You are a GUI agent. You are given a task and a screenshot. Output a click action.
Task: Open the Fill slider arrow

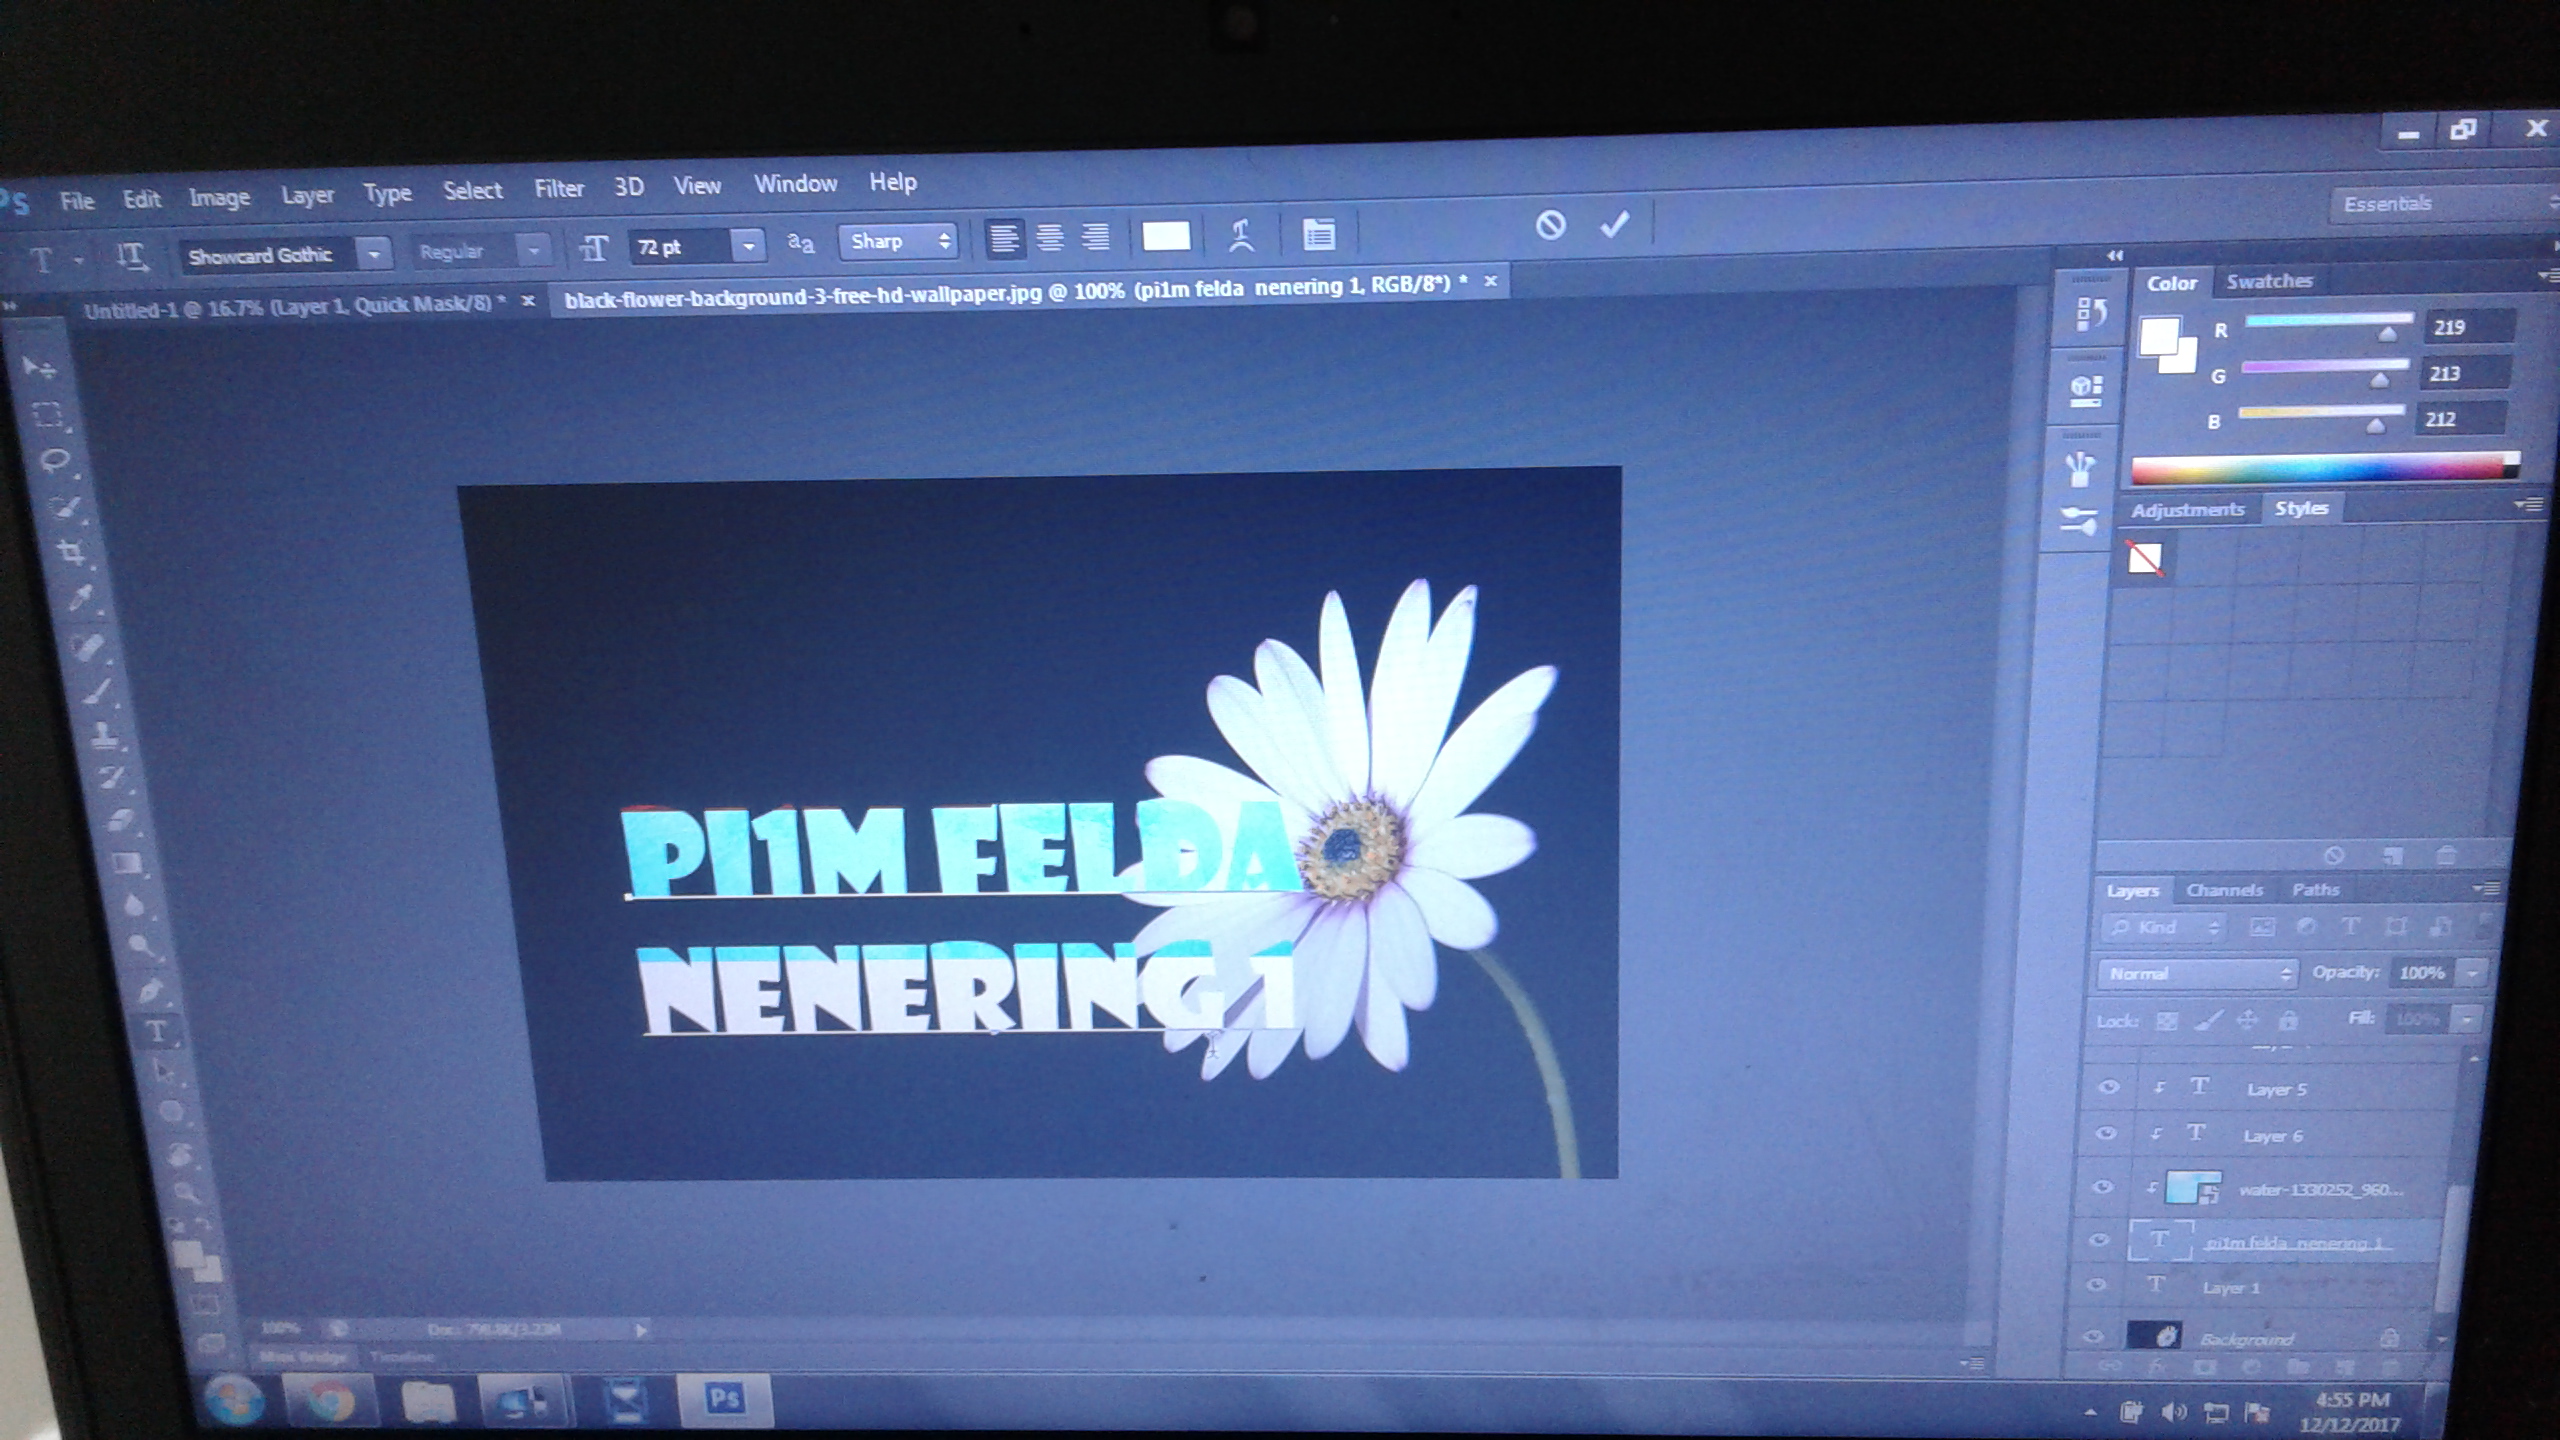click(2468, 1020)
